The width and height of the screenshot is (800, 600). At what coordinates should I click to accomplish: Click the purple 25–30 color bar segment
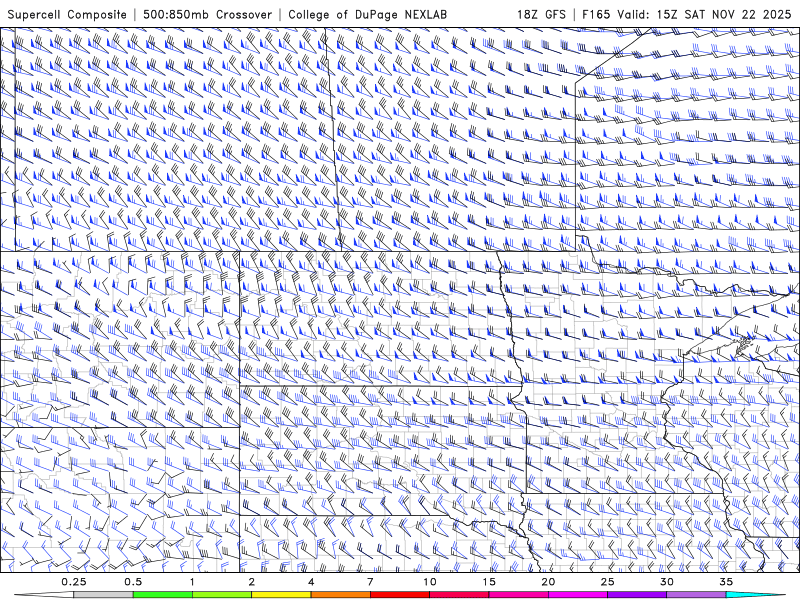pyautogui.click(x=637, y=594)
